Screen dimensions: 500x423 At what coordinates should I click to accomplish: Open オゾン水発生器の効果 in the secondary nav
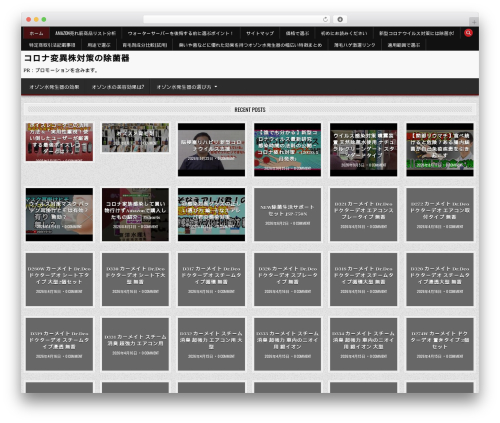pyautogui.click(x=54, y=87)
